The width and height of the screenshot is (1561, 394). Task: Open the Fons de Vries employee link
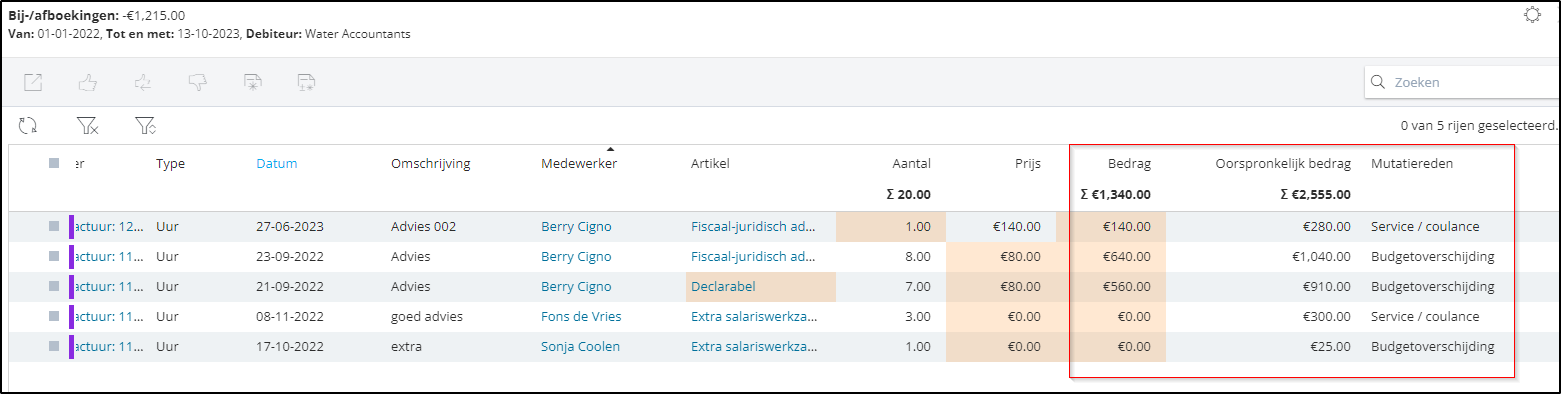(581, 317)
